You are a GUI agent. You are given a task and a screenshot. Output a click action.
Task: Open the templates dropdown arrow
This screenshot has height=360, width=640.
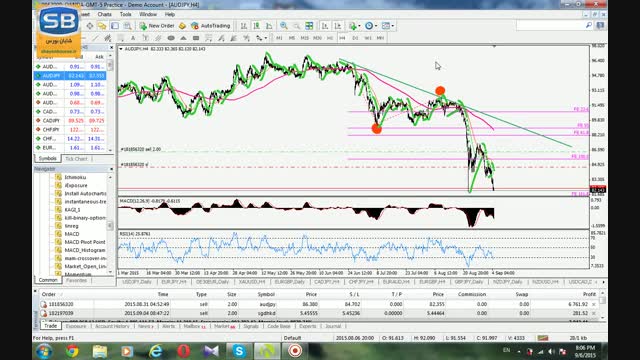point(393,26)
